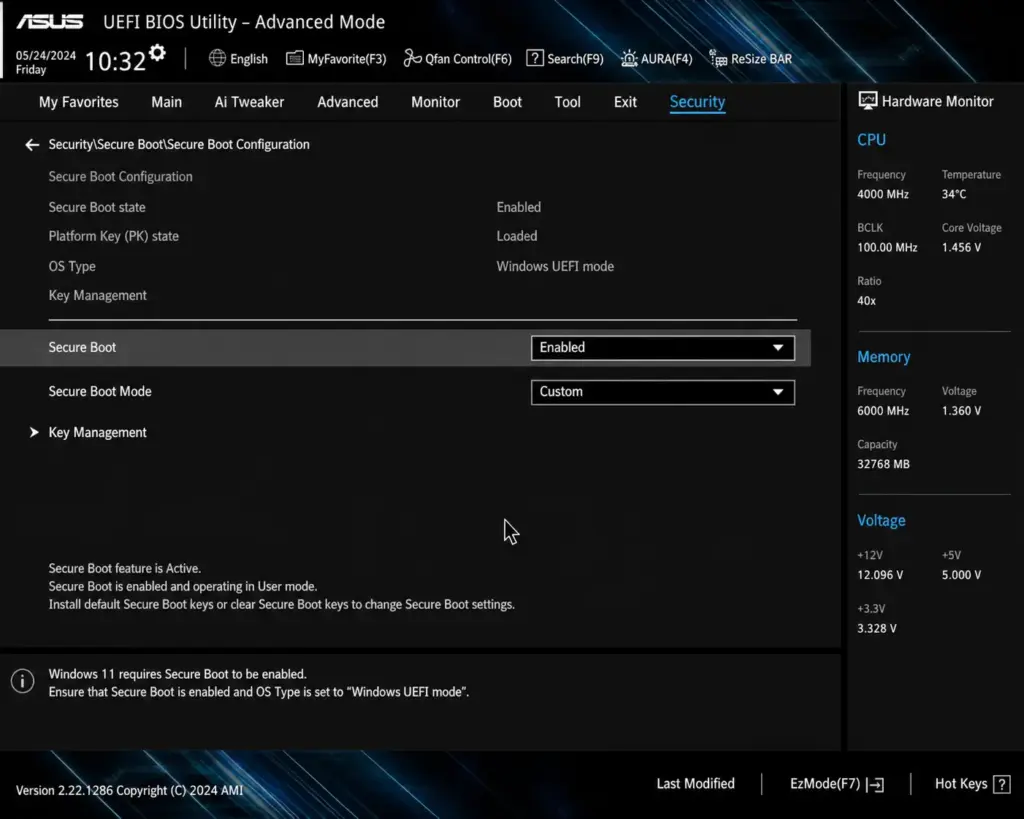Open the Secure Boot Mode Custom dropdown
This screenshot has width=1024, height=819.
(663, 392)
